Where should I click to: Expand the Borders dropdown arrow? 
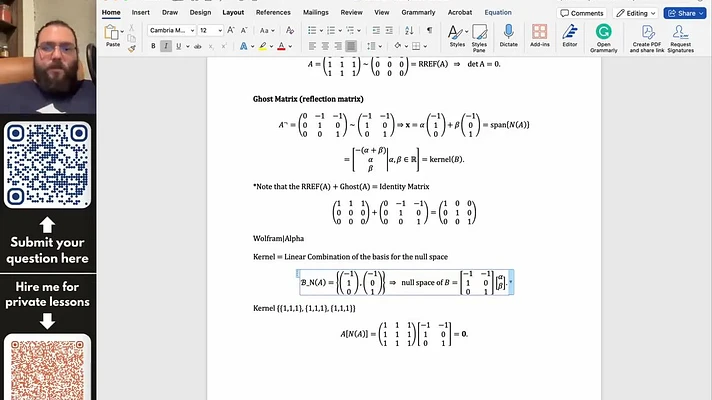coord(425,46)
